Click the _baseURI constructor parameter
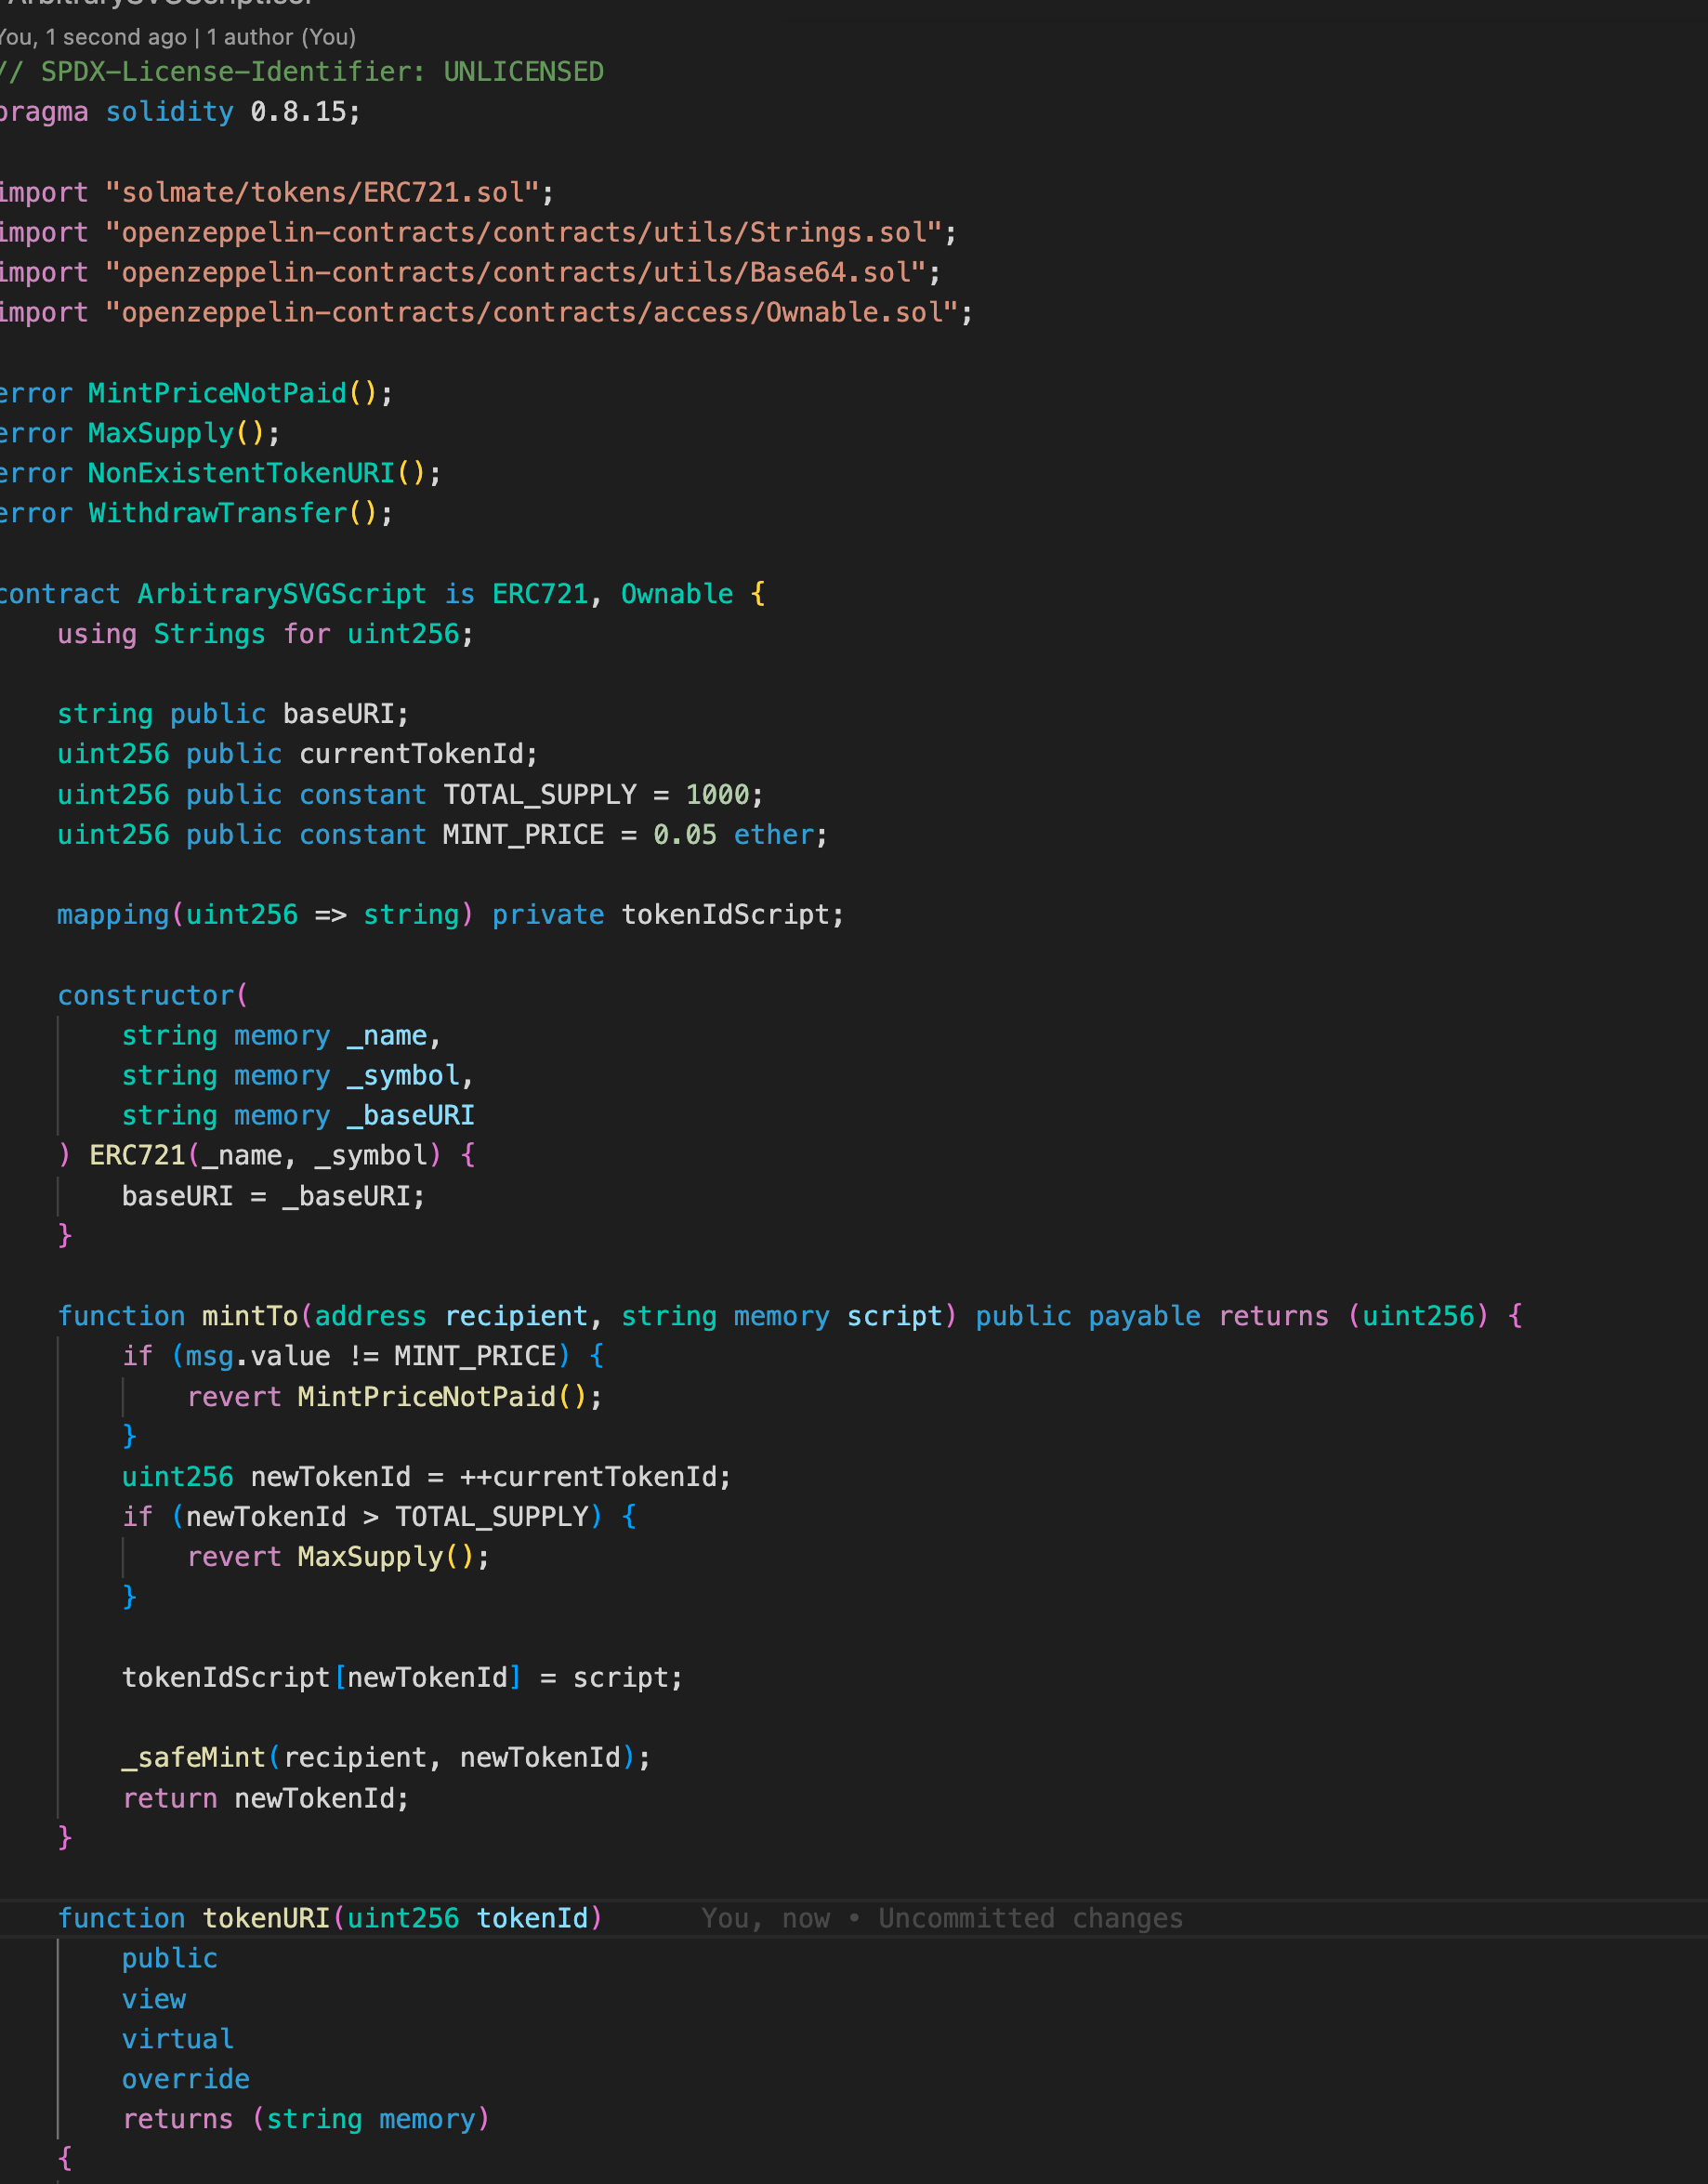Image resolution: width=1708 pixels, height=2184 pixels. click(411, 1115)
